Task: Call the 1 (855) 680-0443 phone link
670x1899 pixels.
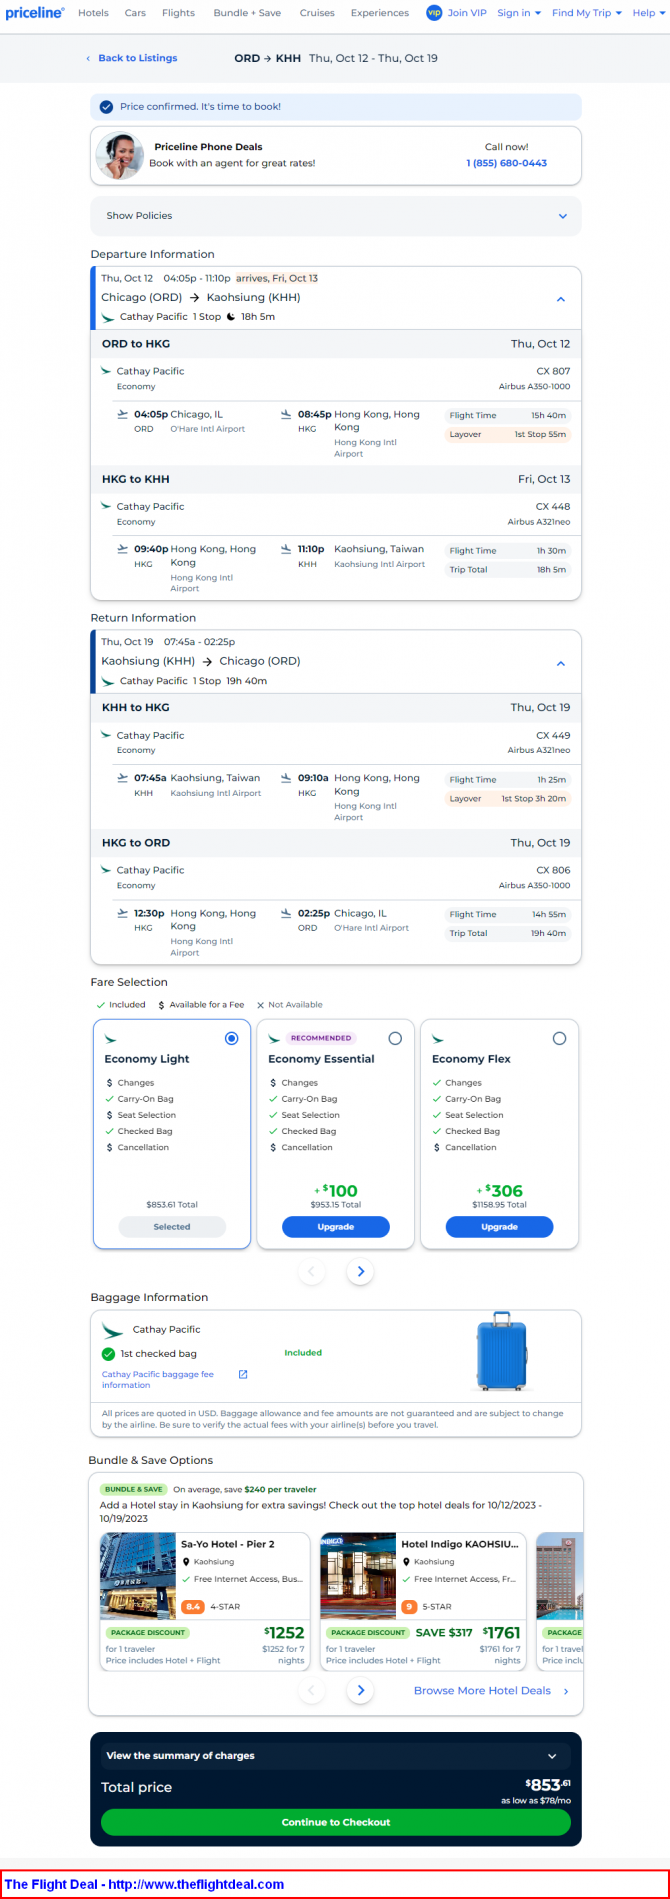Action: pyautogui.click(x=506, y=163)
